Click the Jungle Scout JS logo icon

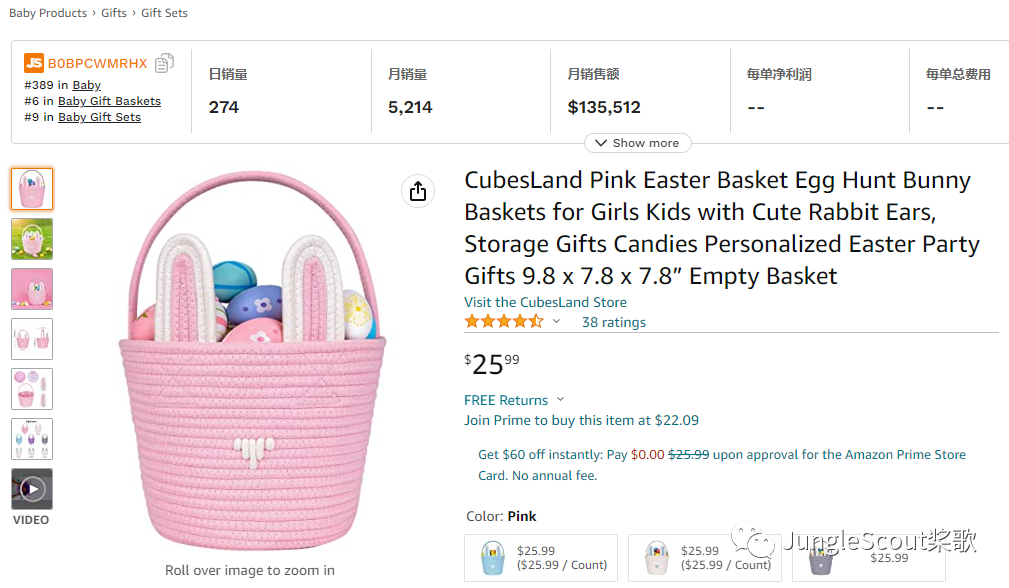34,63
